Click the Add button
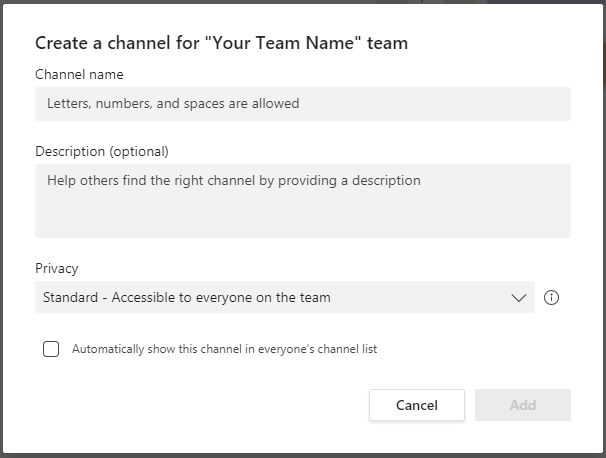This screenshot has width=606, height=458. (522, 405)
